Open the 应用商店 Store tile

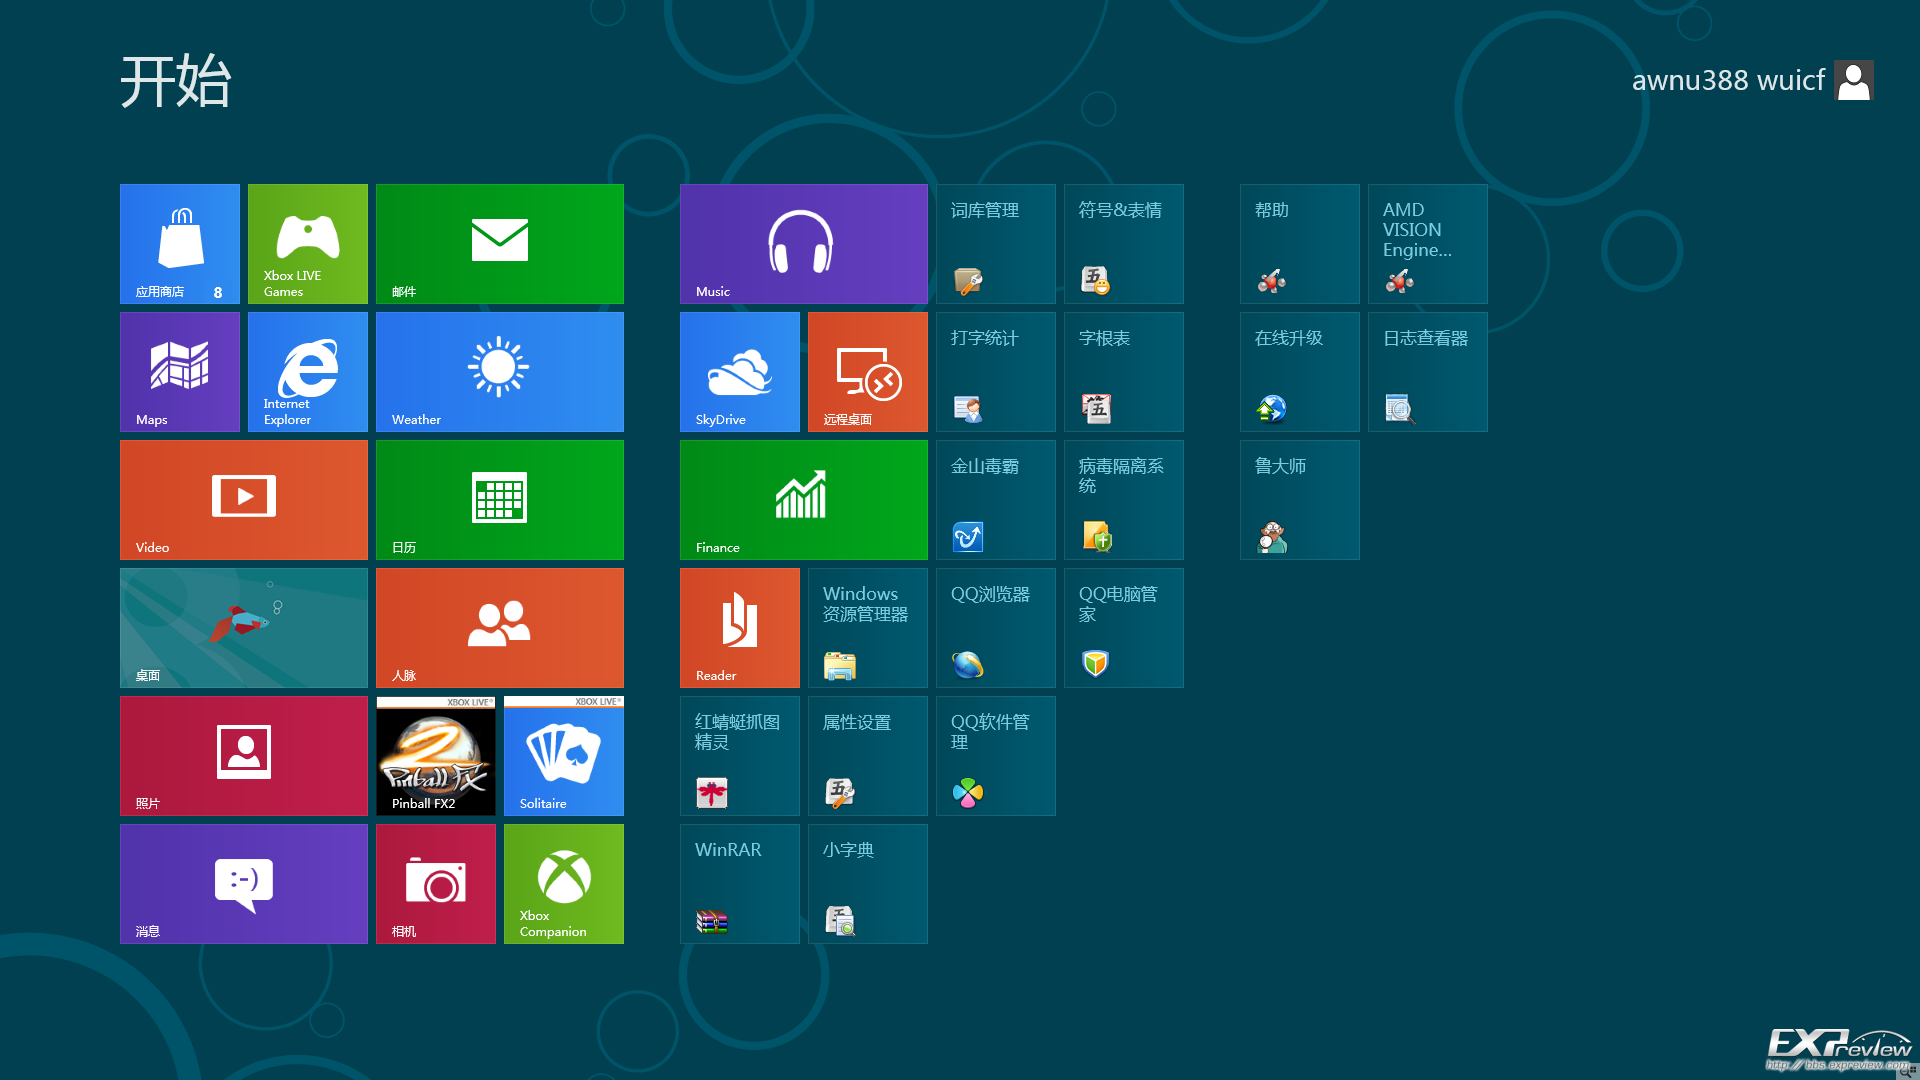[180, 244]
